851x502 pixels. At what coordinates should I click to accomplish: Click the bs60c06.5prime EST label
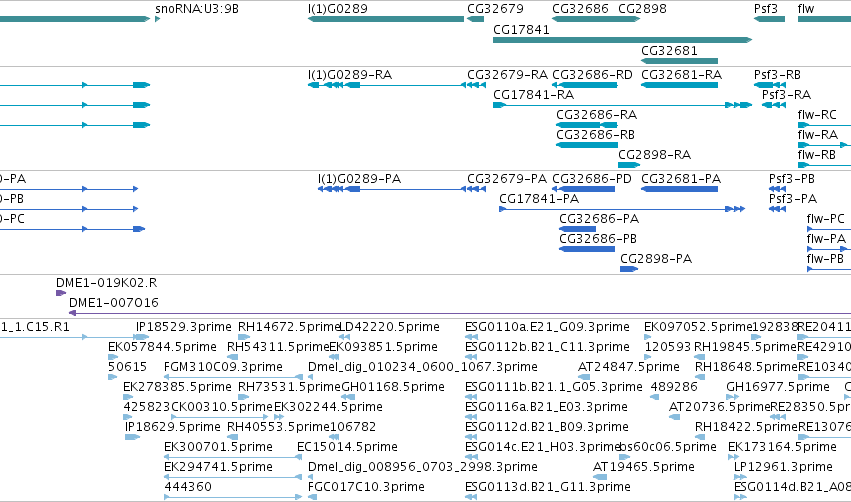668,447
